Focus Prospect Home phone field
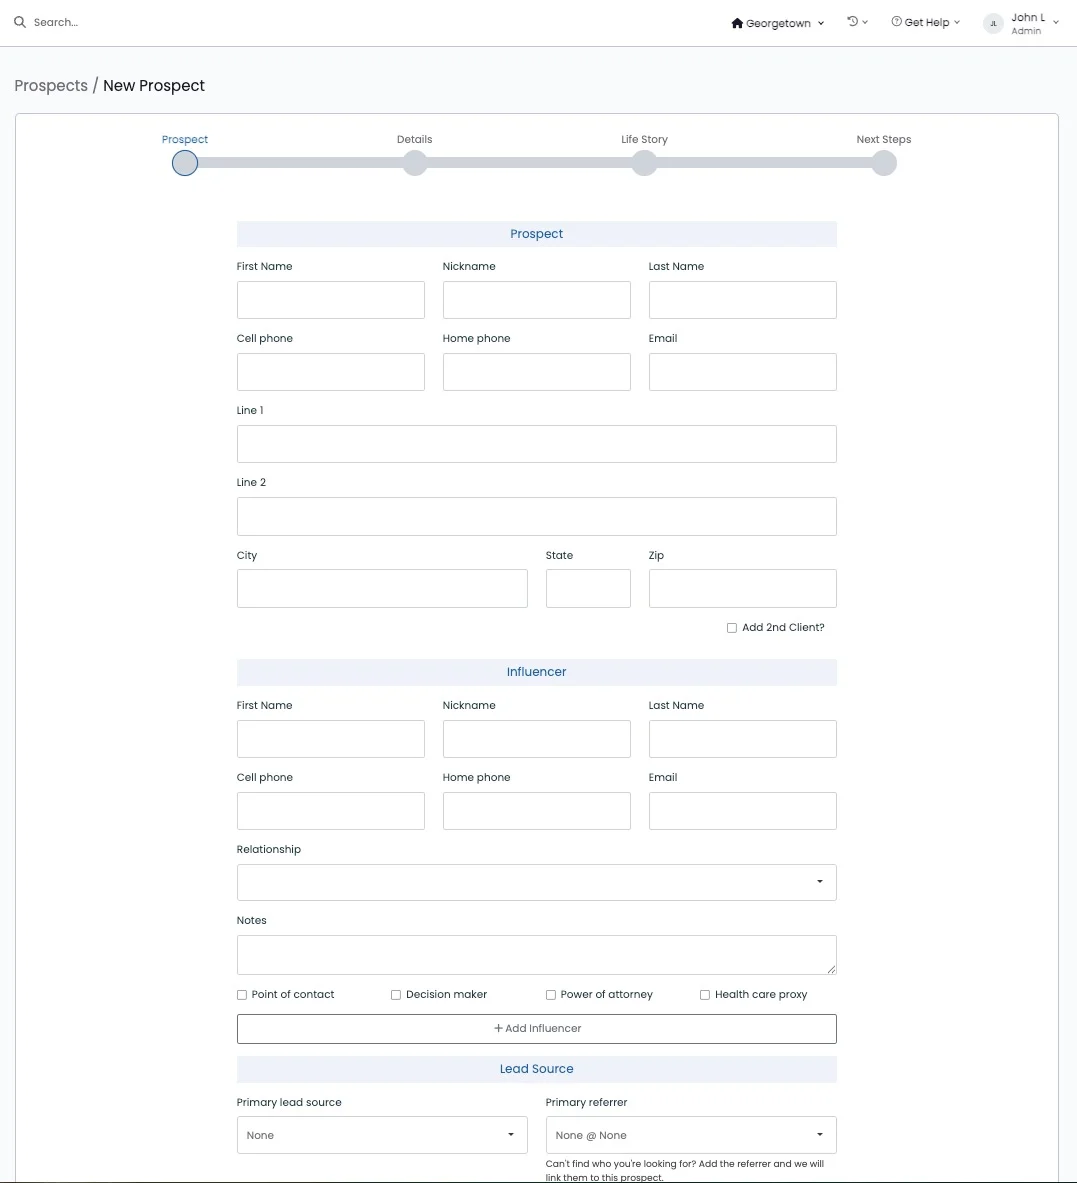Viewport: 1077px width, 1183px height. (536, 372)
